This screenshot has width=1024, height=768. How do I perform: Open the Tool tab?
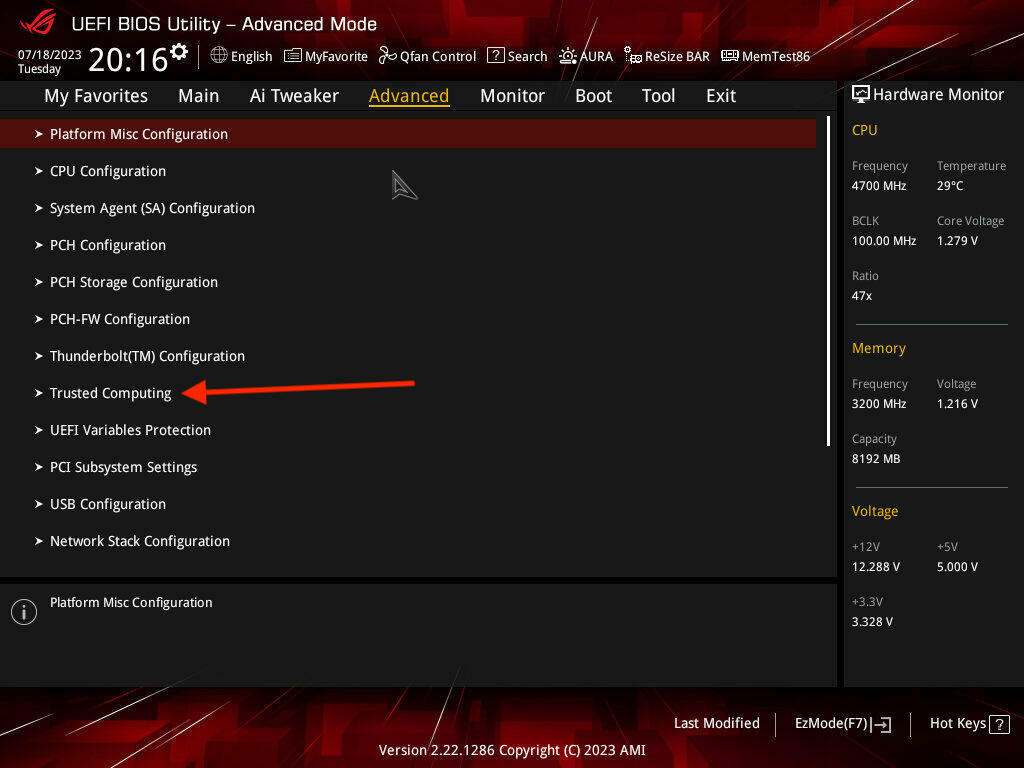658,96
